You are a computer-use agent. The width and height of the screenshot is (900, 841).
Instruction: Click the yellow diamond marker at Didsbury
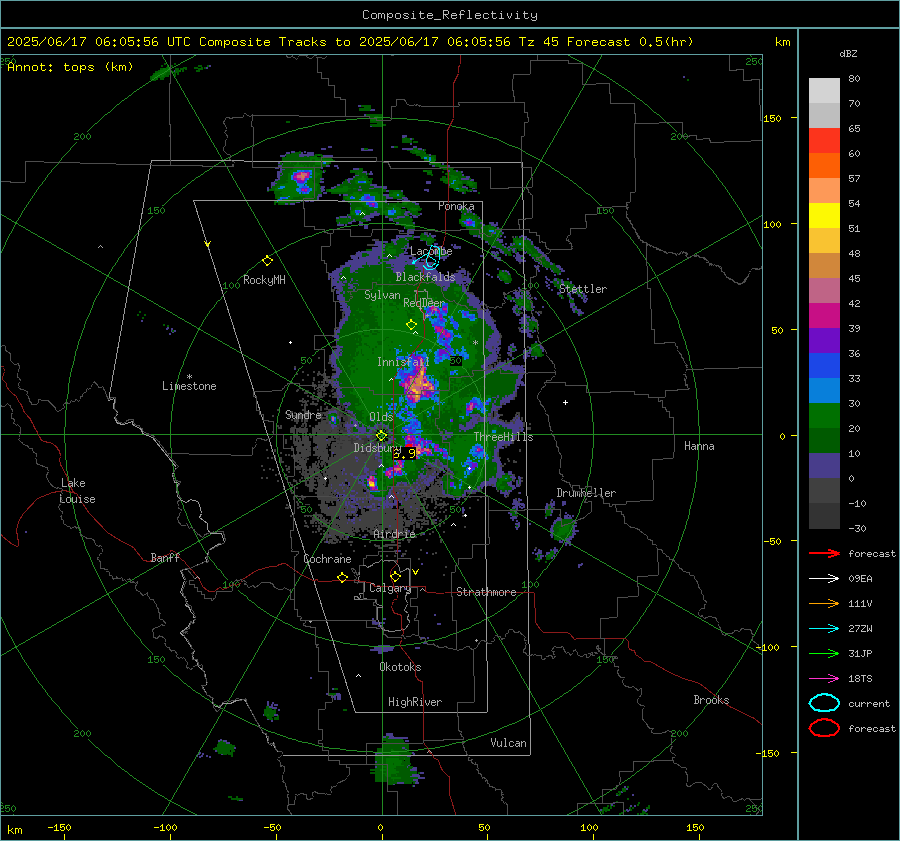click(x=381, y=436)
